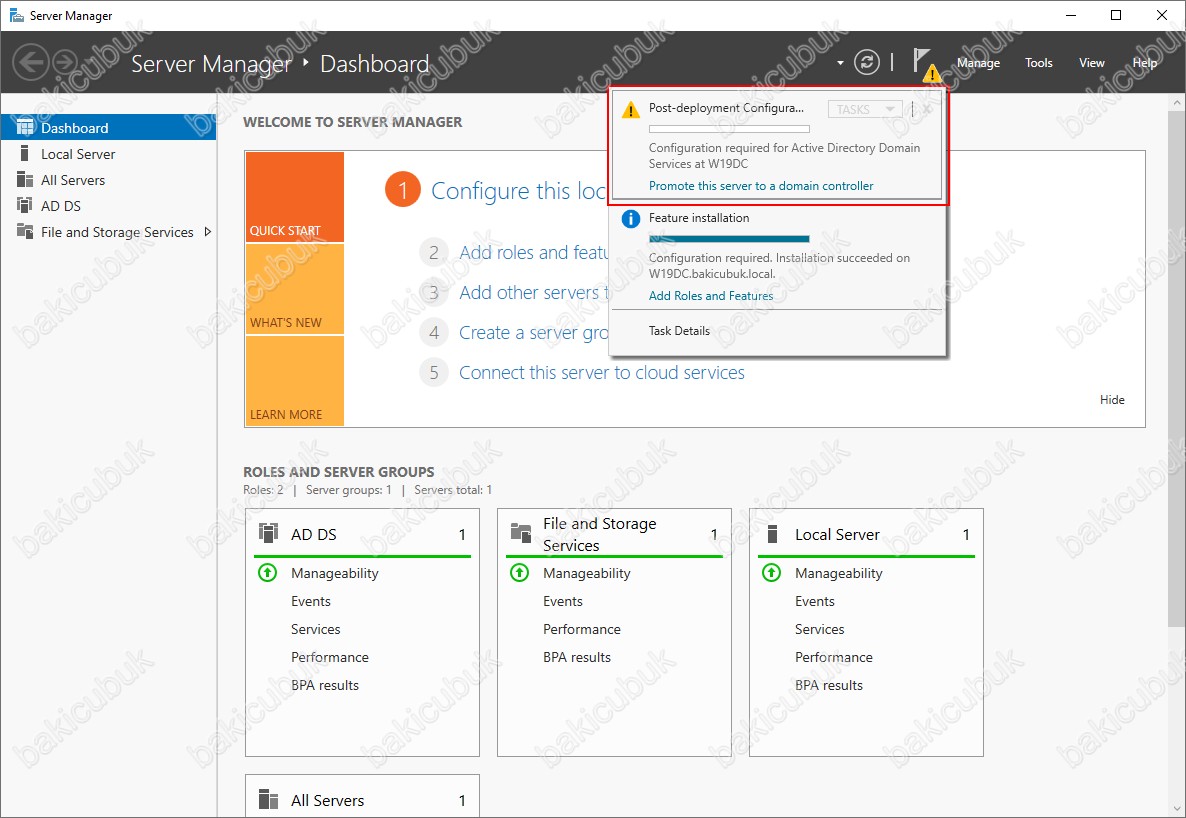Image resolution: width=1186 pixels, height=818 pixels.
Task: Open File and Storage Services BPA results
Action: (x=577, y=657)
